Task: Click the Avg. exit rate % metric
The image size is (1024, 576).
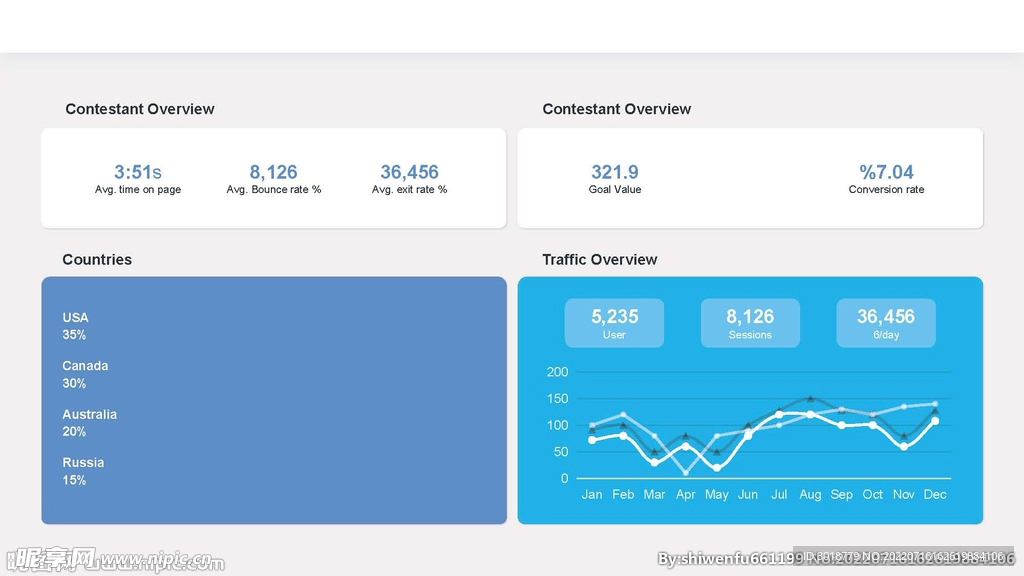Action: (x=409, y=178)
